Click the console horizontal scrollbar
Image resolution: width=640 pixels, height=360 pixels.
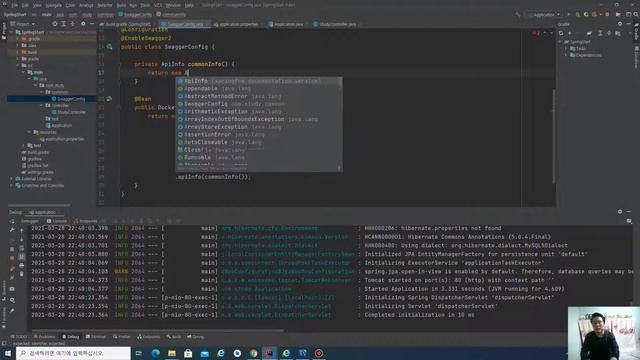pos(158,331)
